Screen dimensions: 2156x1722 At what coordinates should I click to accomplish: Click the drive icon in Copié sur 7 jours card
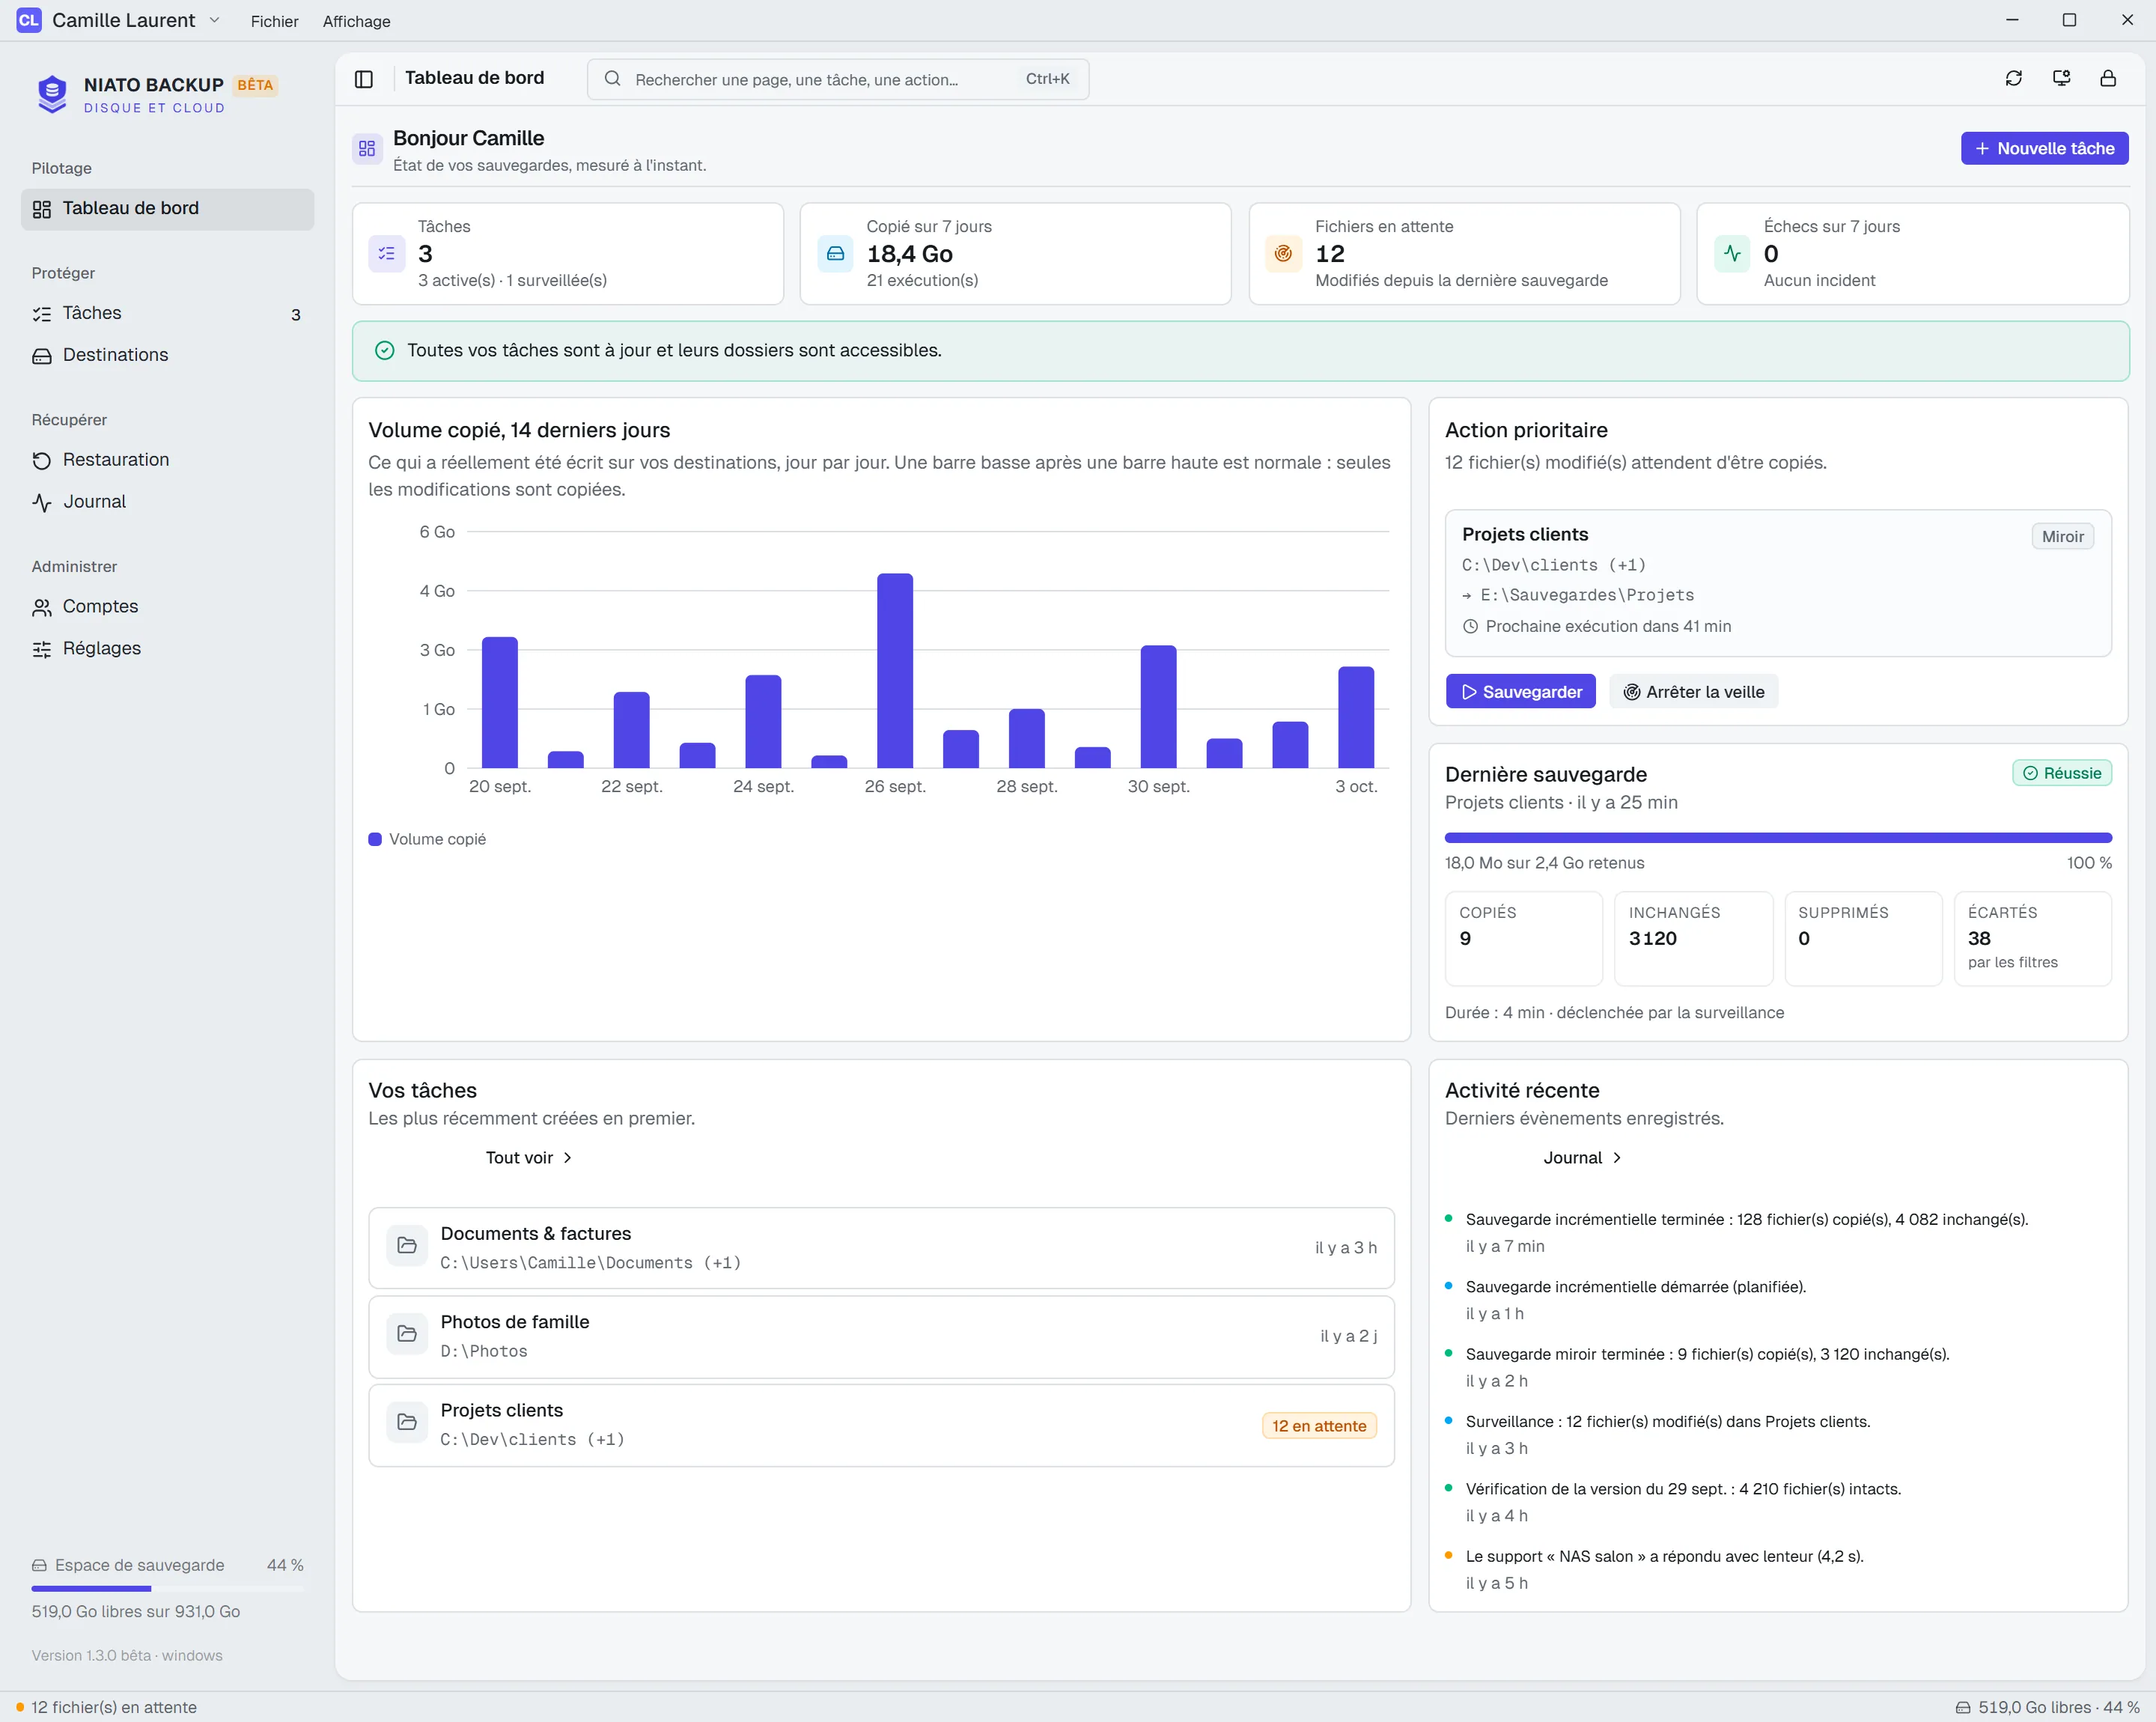pyautogui.click(x=835, y=254)
